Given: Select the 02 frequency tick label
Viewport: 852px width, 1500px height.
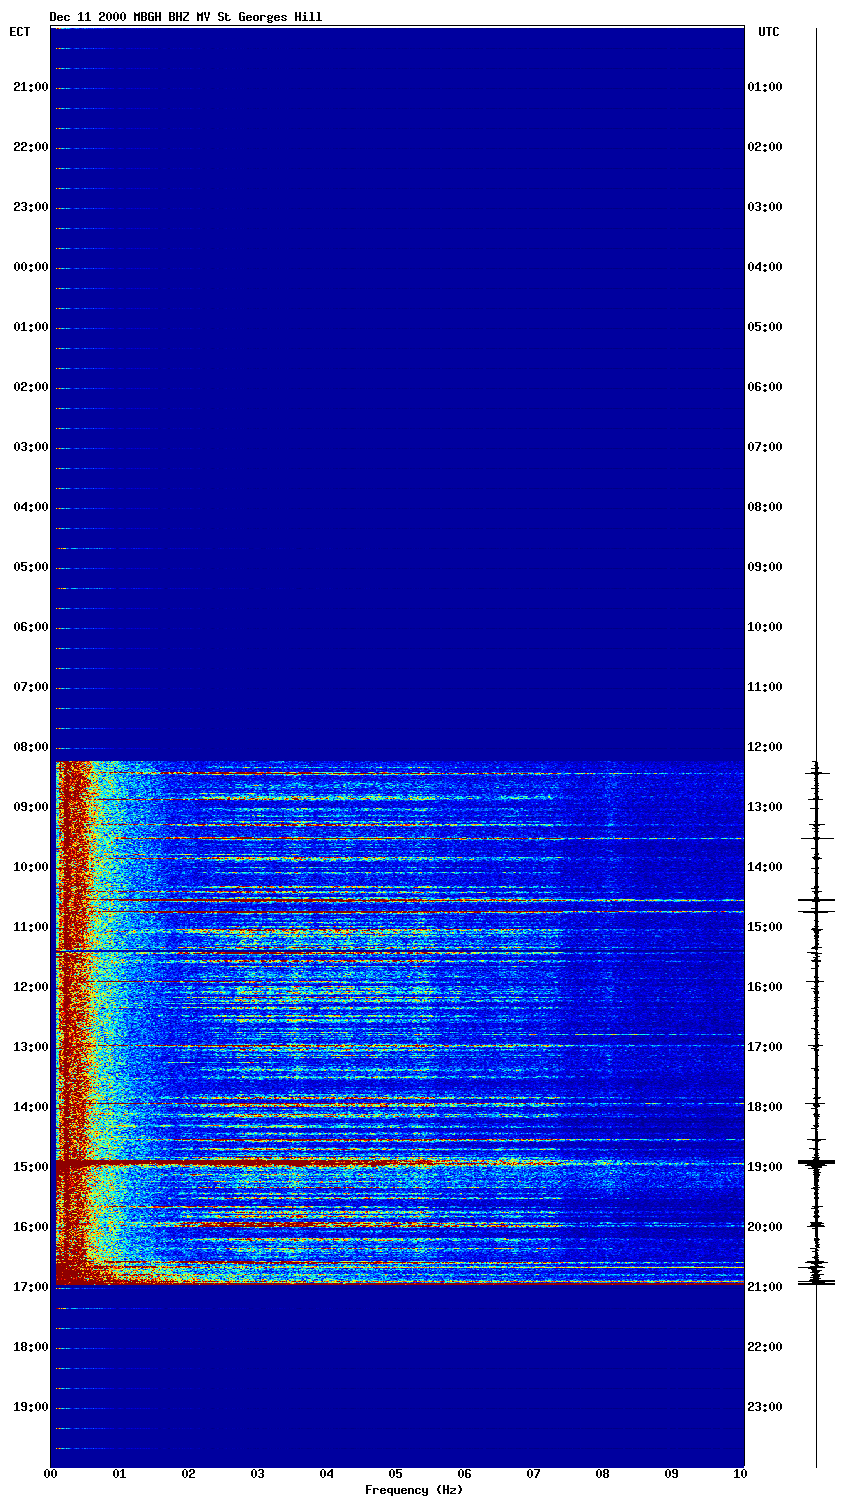Looking at the screenshot, I should (188, 1474).
